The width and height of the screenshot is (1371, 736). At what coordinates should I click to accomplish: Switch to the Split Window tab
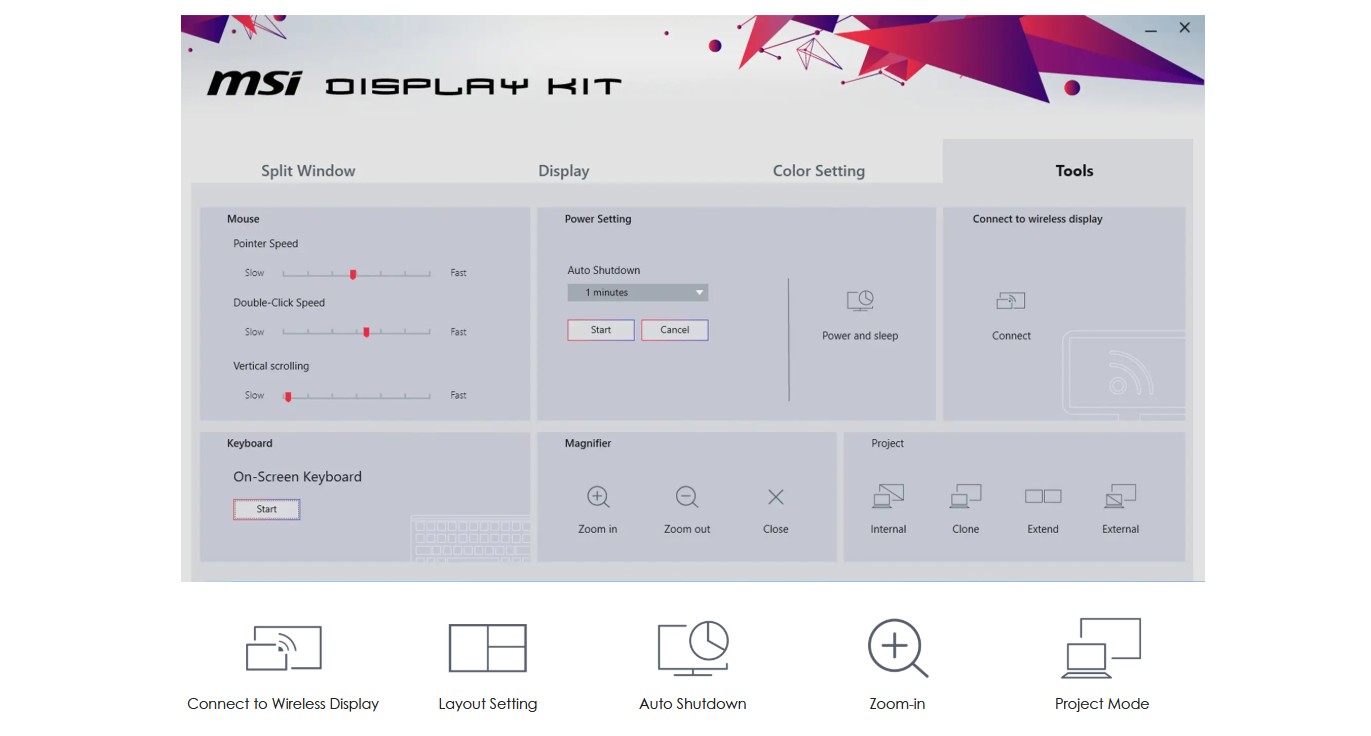pyautogui.click(x=308, y=171)
